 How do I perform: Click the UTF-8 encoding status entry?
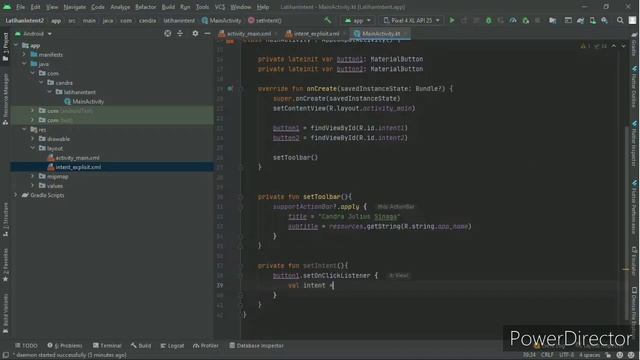click(566, 355)
